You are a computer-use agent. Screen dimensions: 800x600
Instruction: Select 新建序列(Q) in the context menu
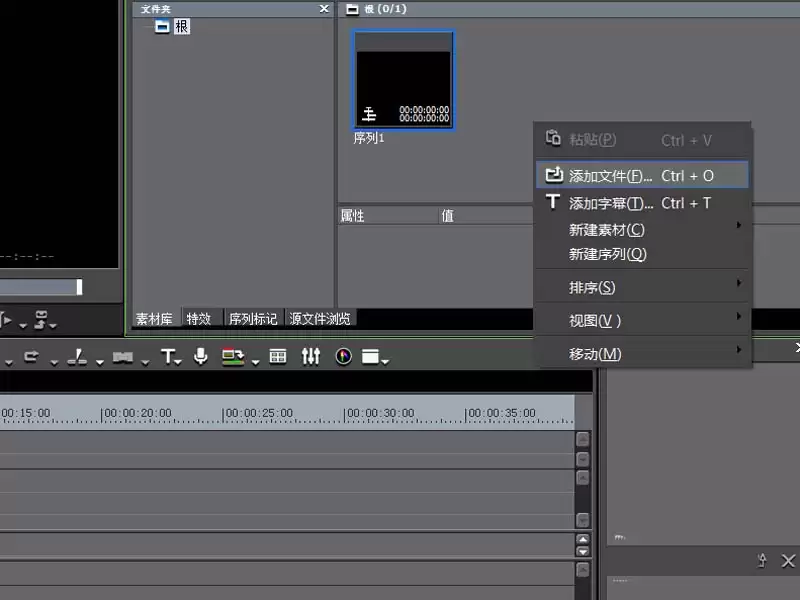(x=642, y=254)
